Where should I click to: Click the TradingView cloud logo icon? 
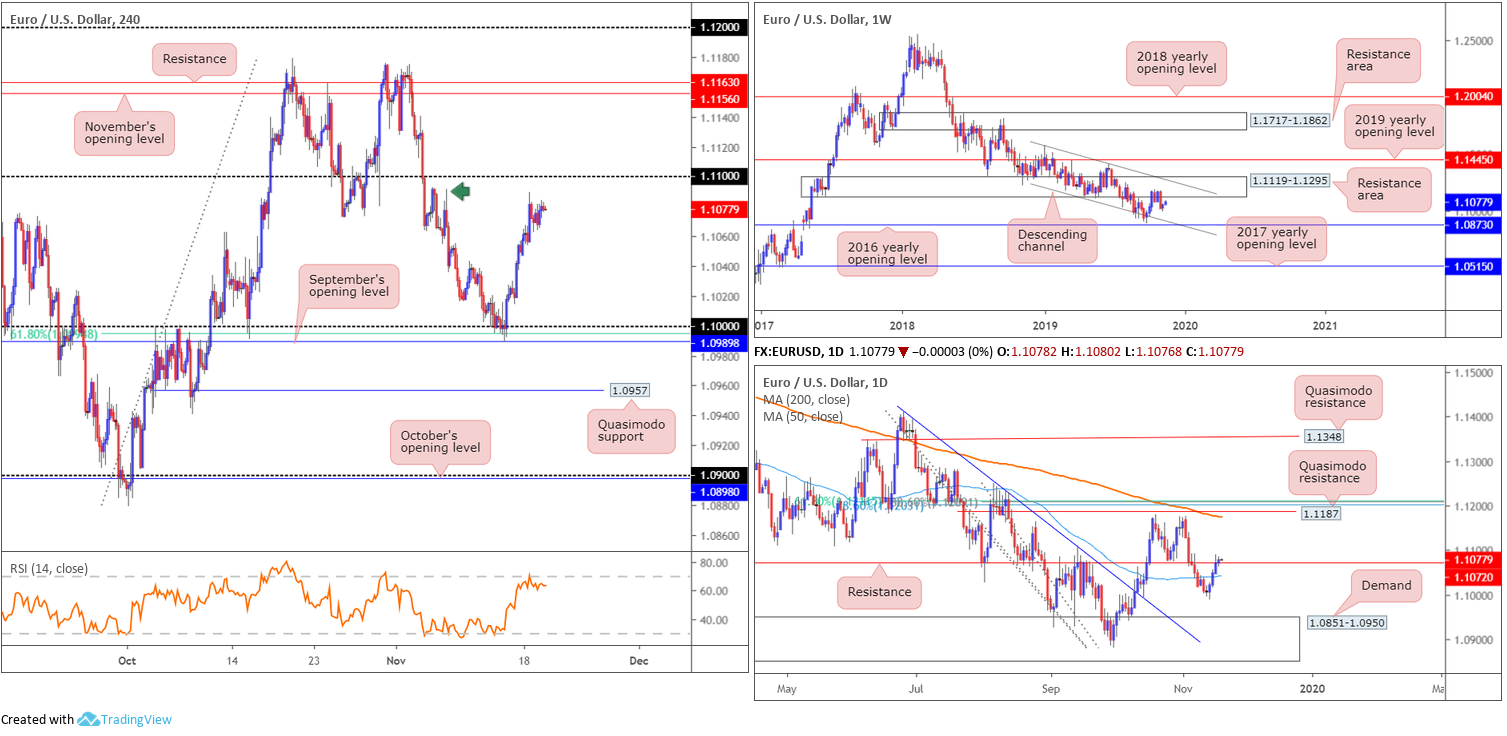click(x=88, y=719)
